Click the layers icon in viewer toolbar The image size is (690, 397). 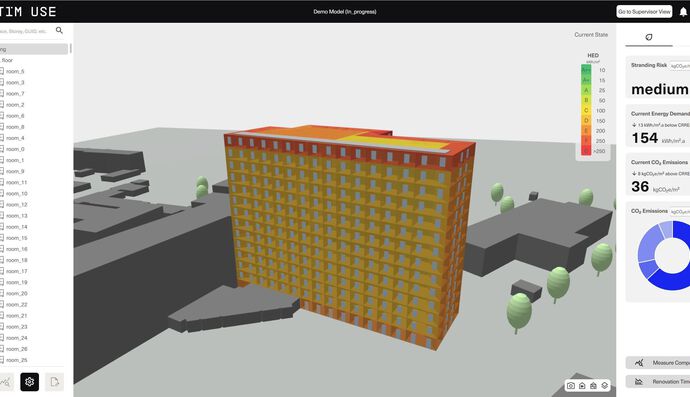605,386
